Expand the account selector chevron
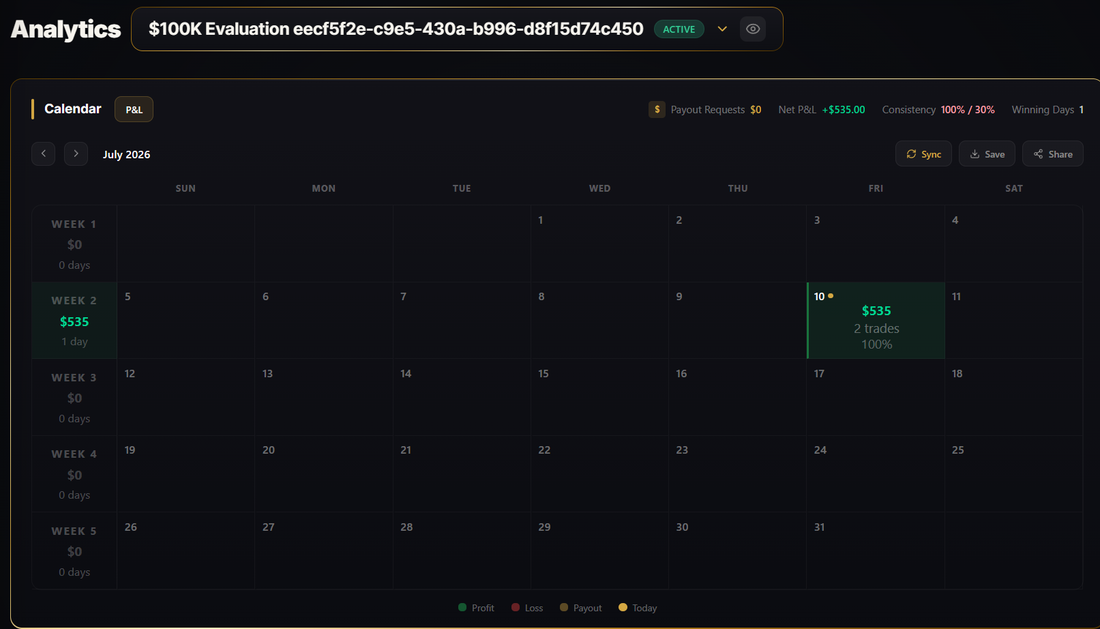The height and width of the screenshot is (629, 1100). coord(722,29)
